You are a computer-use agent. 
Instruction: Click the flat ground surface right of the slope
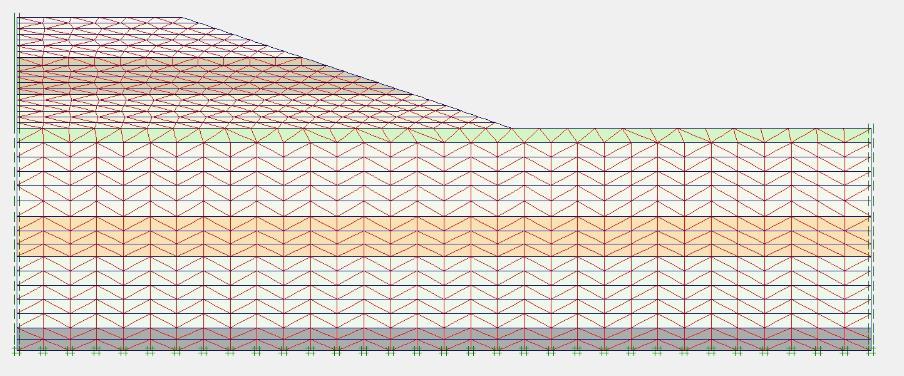pos(690,128)
